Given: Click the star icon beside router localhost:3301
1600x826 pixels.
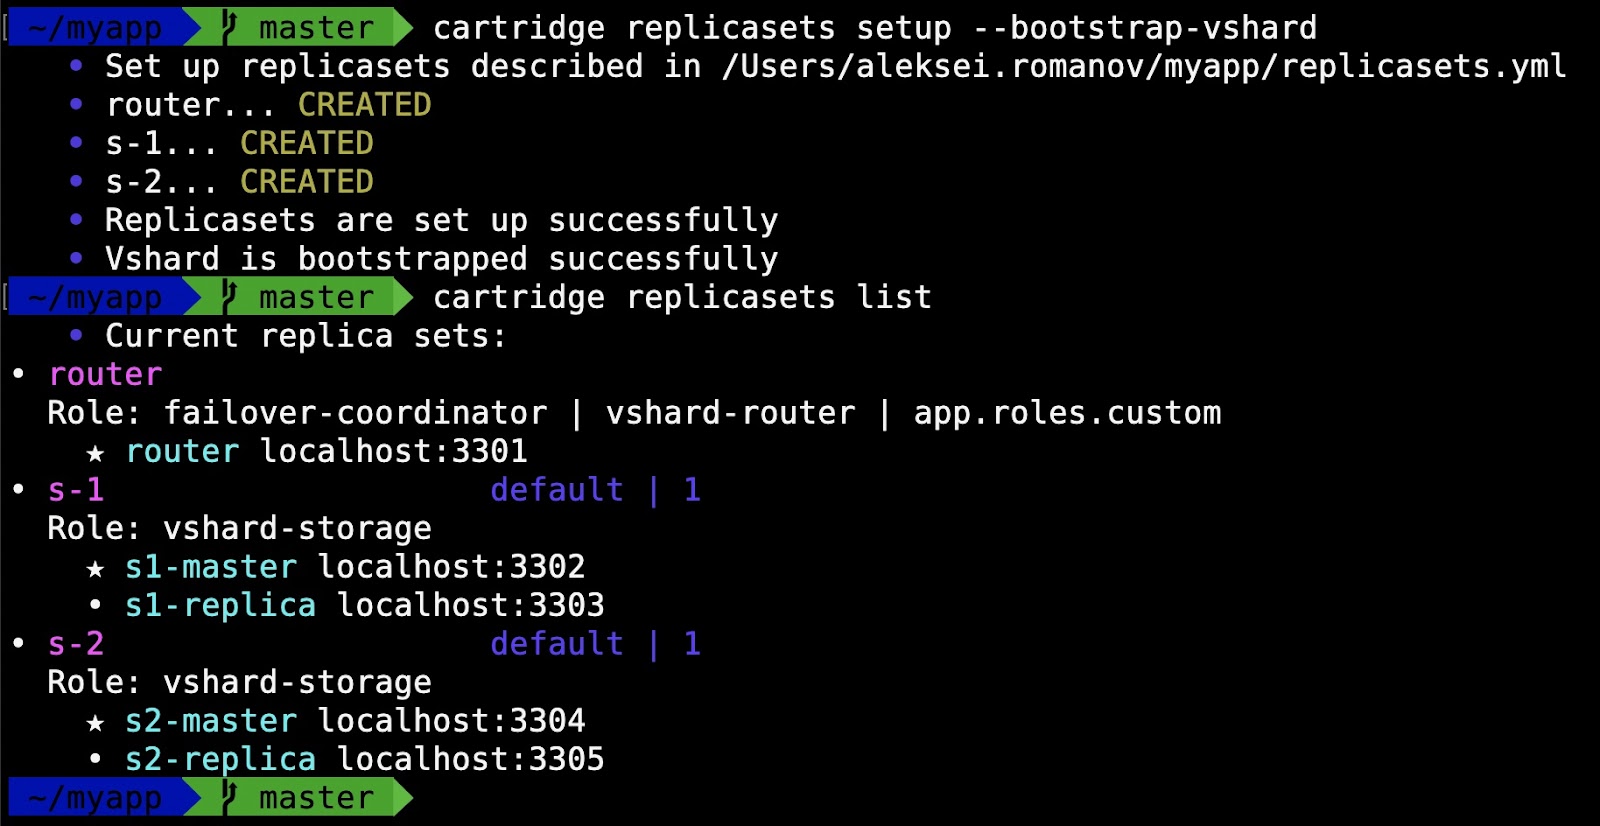Looking at the screenshot, I should 95,453.
